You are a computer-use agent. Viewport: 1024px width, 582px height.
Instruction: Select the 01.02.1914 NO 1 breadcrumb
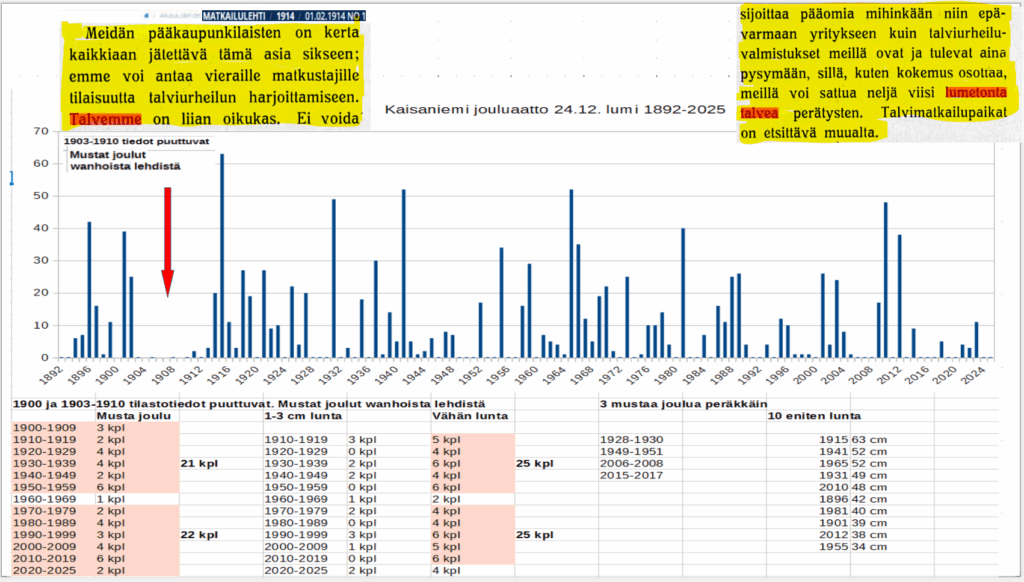(x=333, y=17)
